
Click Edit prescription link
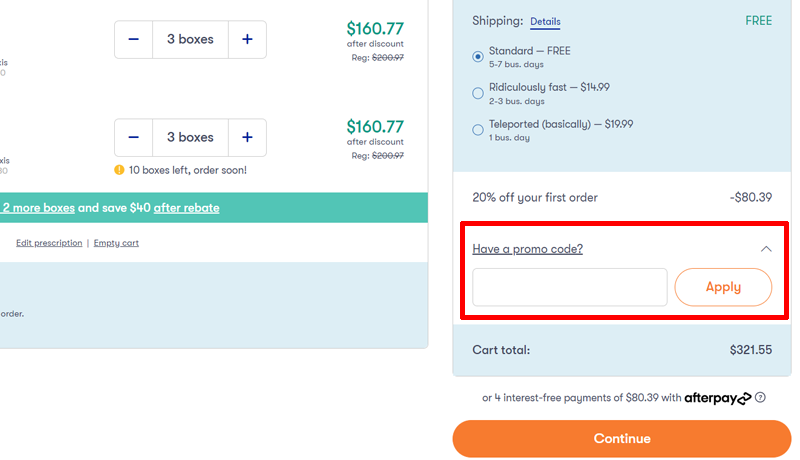click(49, 243)
